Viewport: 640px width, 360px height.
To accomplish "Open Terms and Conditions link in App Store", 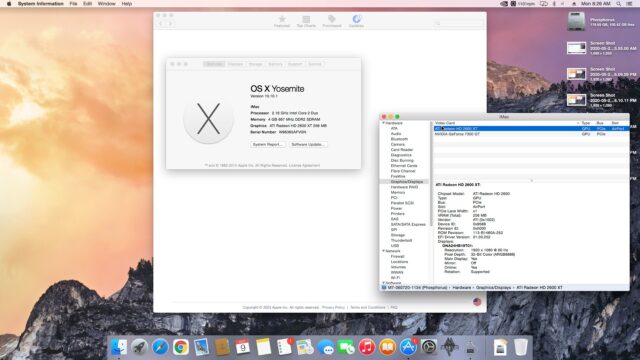I will coord(368,307).
